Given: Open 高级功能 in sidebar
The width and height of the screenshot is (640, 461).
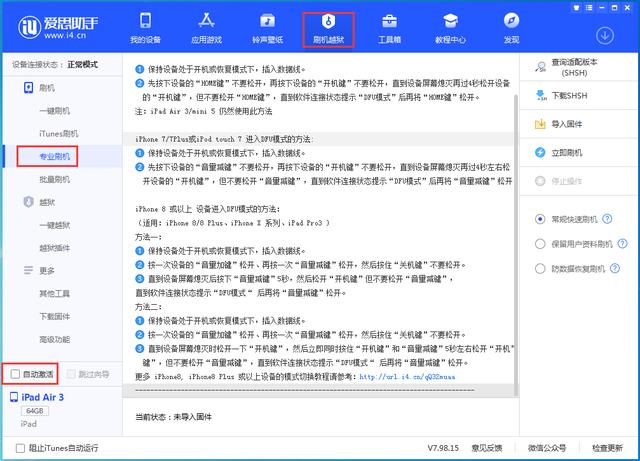Looking at the screenshot, I should (x=55, y=339).
